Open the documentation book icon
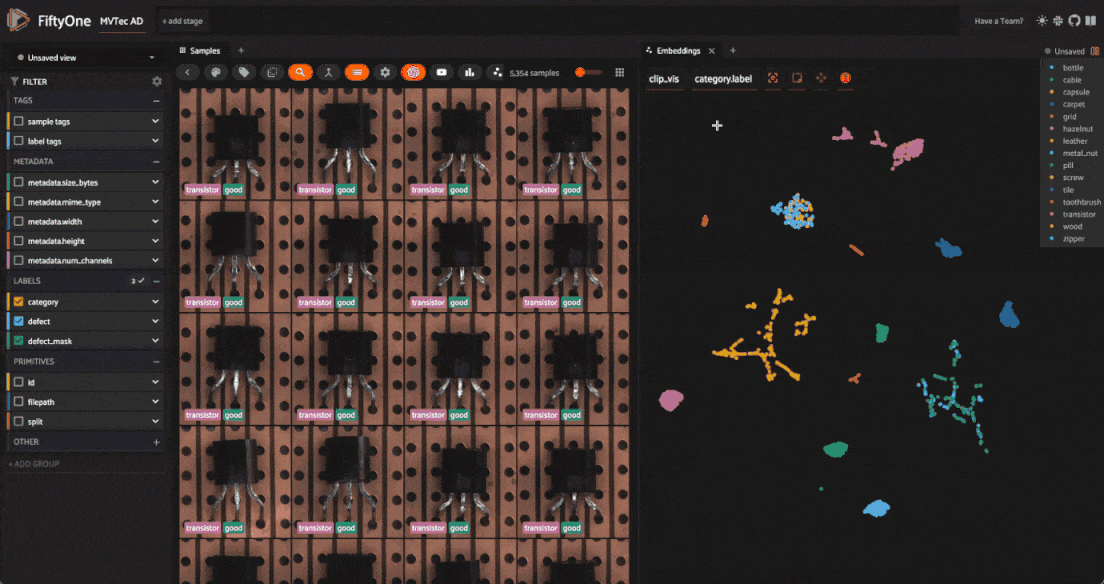 pos(1091,20)
